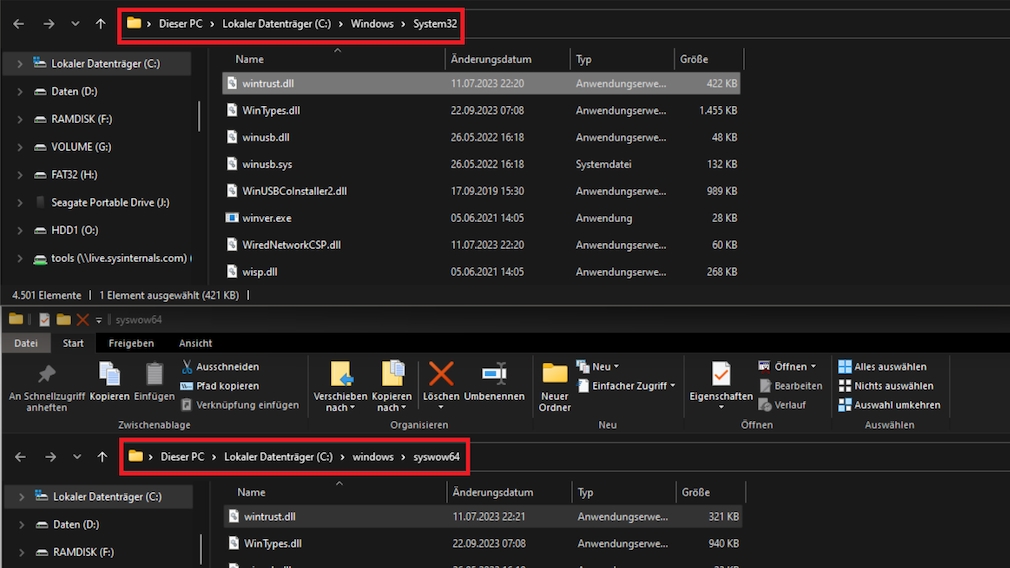The height and width of the screenshot is (568, 1010).
Task: Click Ausschneiden scissors icon
Action: [x=187, y=367]
